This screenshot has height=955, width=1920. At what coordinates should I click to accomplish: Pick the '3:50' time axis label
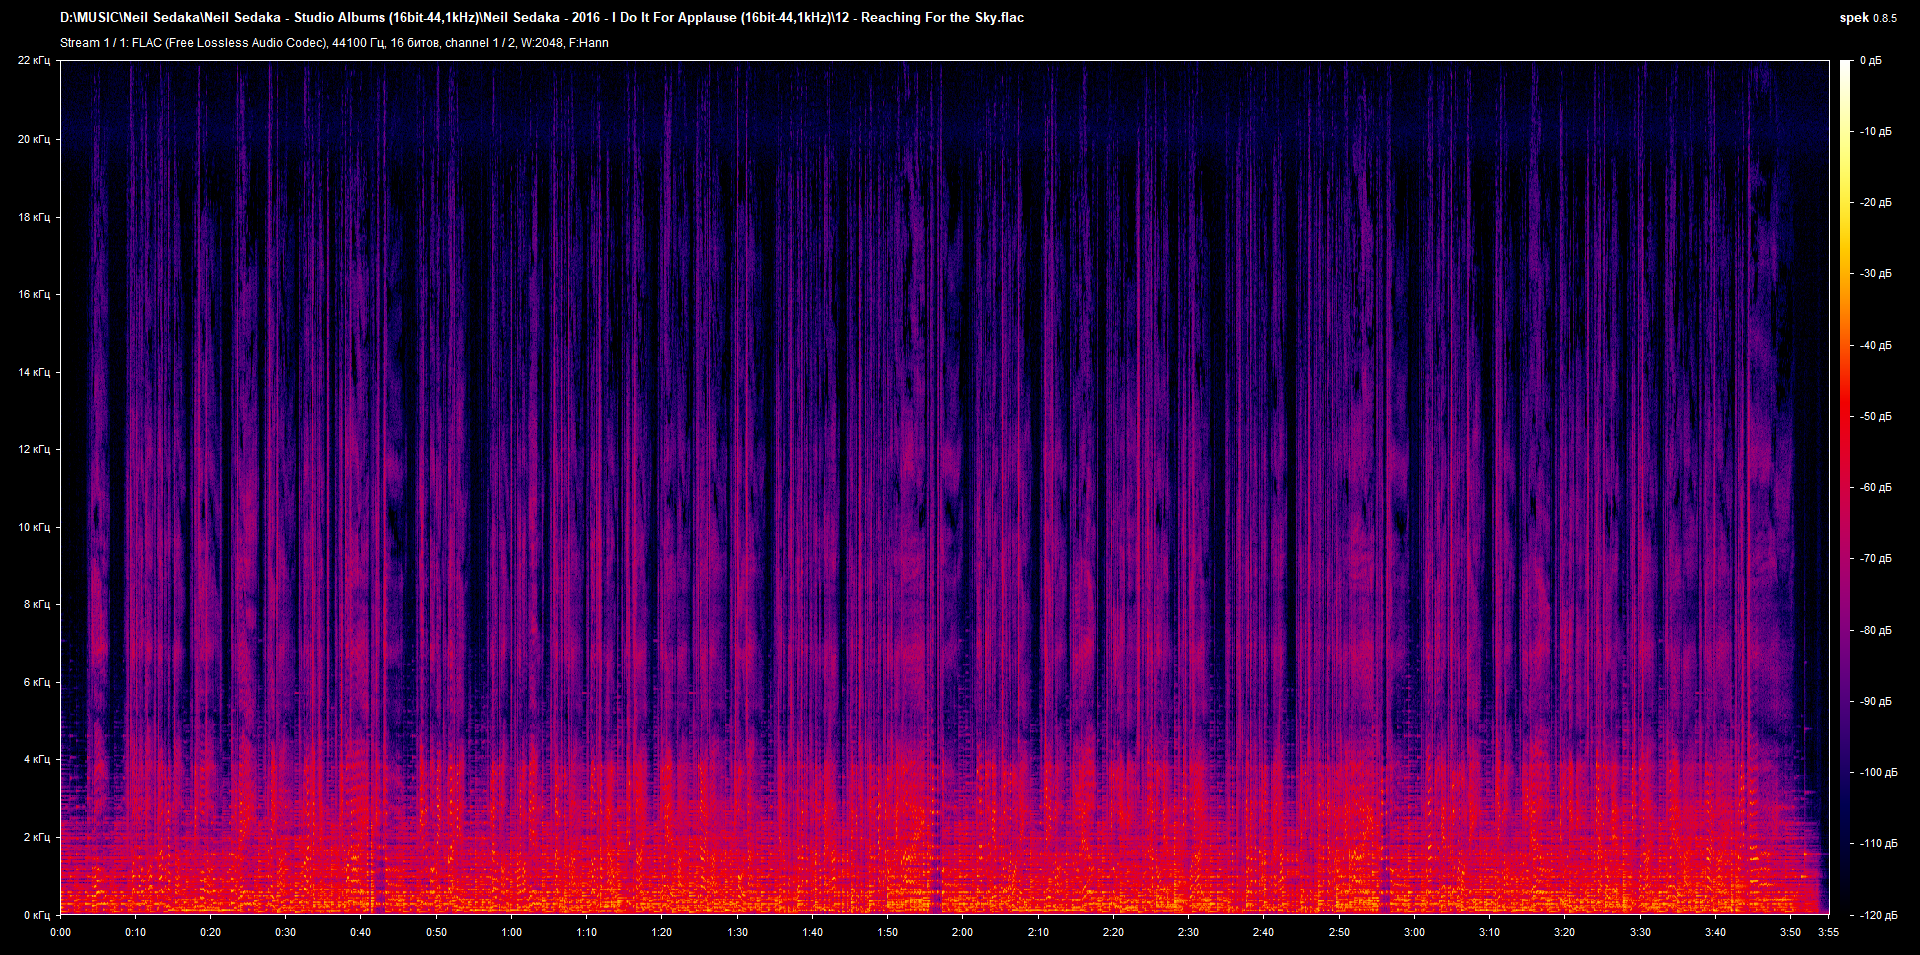(1791, 932)
